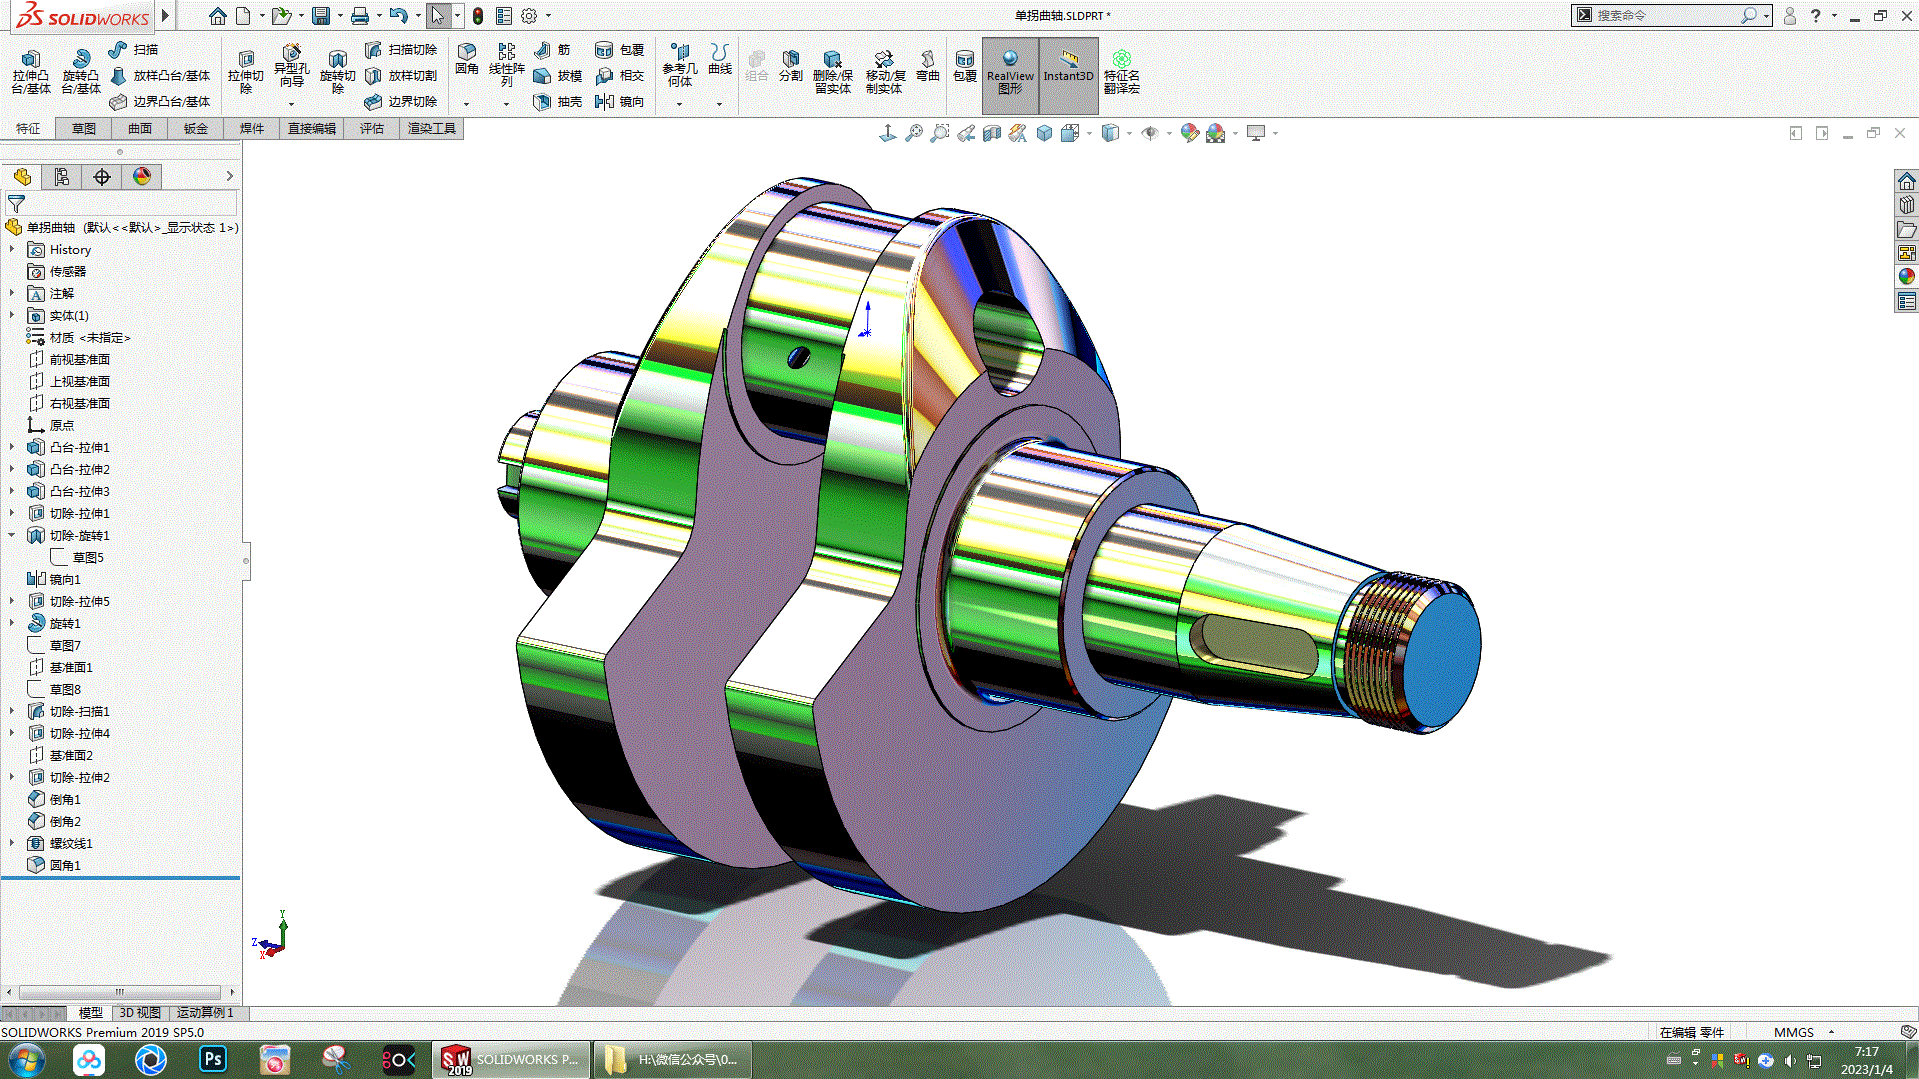
Task: Click the command search box (搜索命令)
Action: (1670, 16)
